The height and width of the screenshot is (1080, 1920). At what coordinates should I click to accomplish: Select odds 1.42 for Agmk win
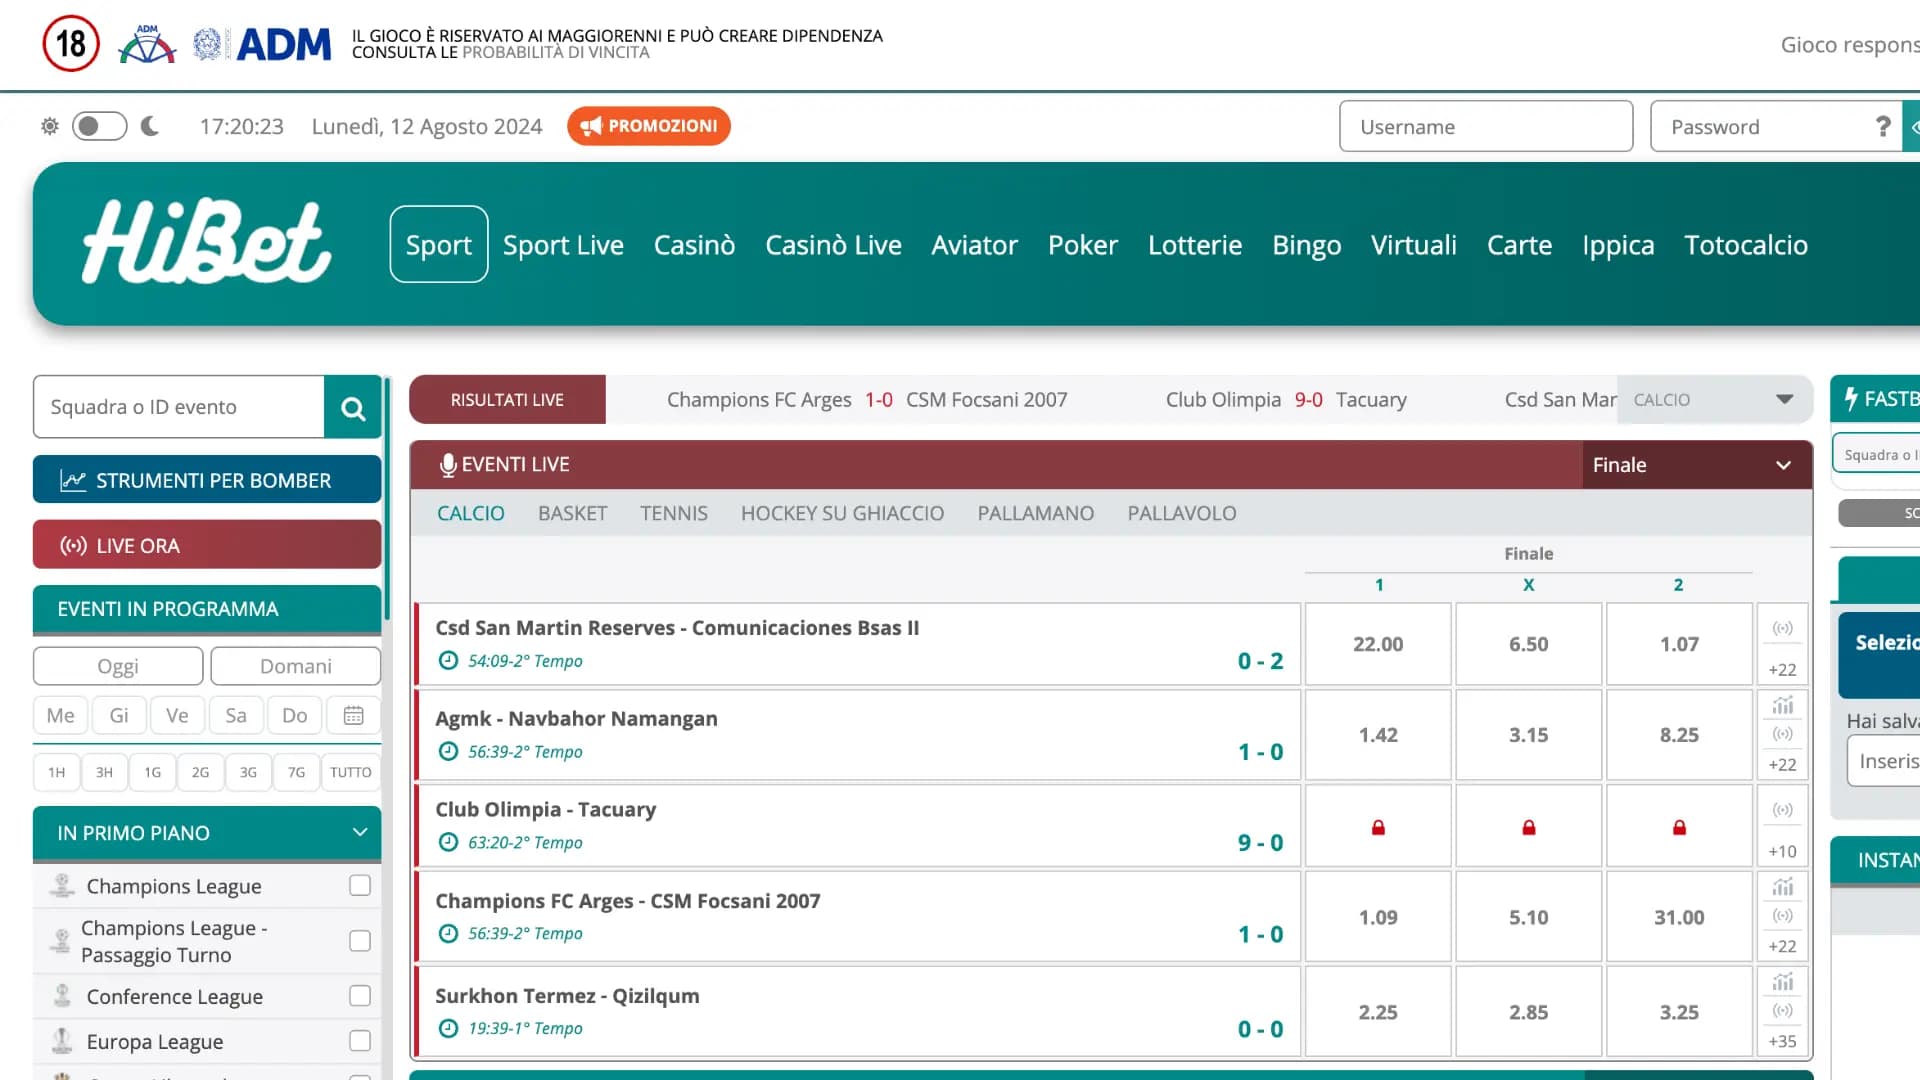coord(1377,735)
